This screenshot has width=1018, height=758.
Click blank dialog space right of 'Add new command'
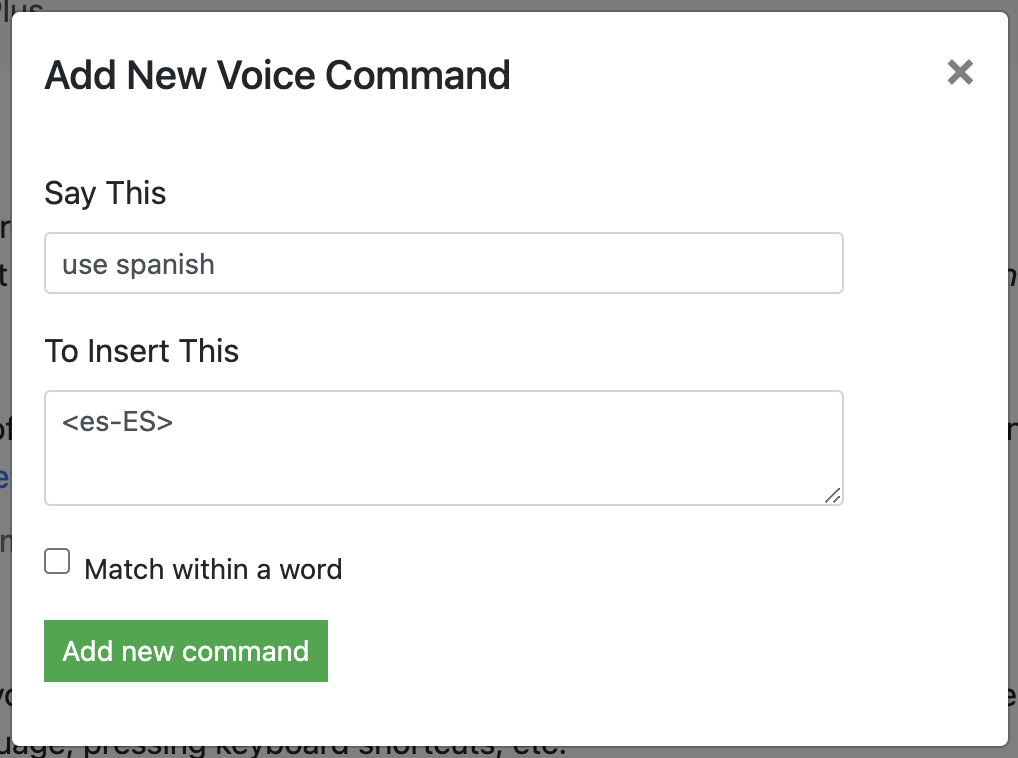tap(650, 652)
